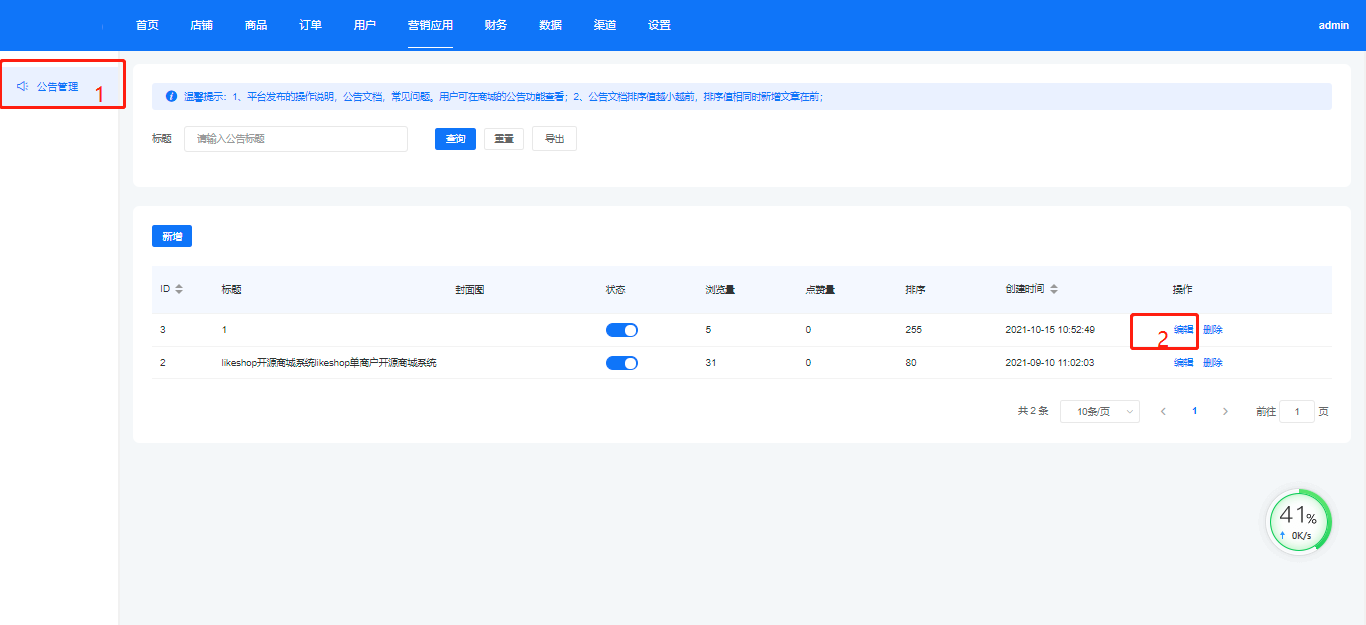This screenshot has height=625, width=1366.
Task: Open the 营销应用 tab in the top navigation
Action: tap(430, 25)
